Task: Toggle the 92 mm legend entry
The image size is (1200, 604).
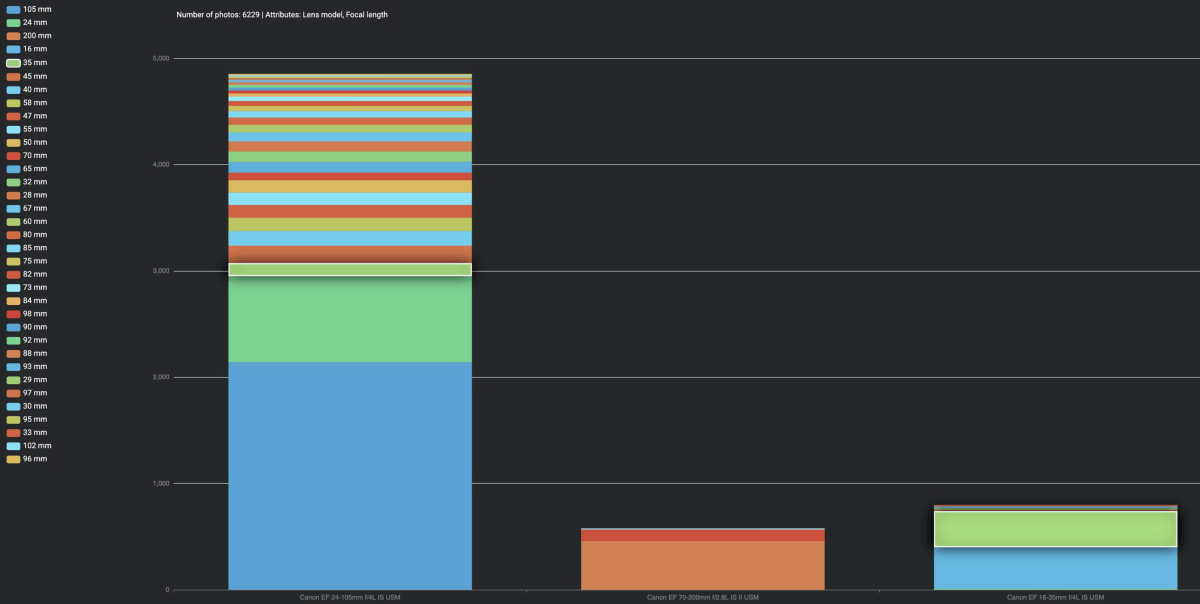Action: [30, 340]
